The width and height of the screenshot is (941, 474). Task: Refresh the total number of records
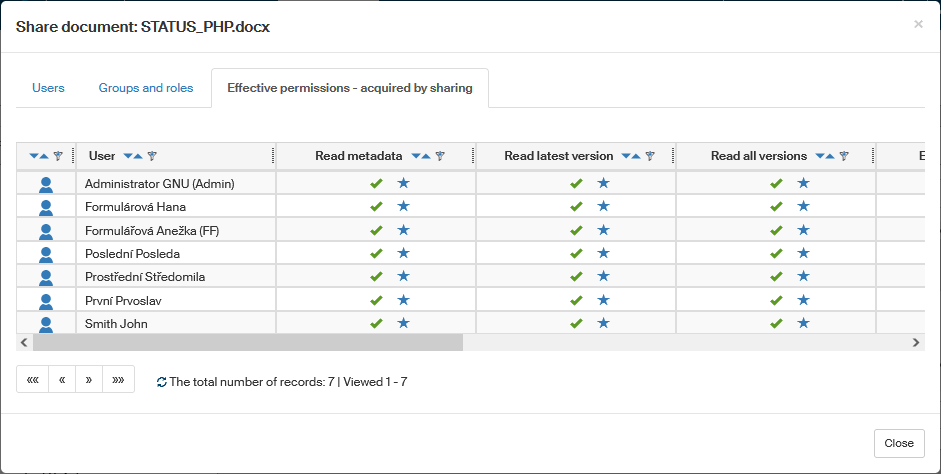162,382
